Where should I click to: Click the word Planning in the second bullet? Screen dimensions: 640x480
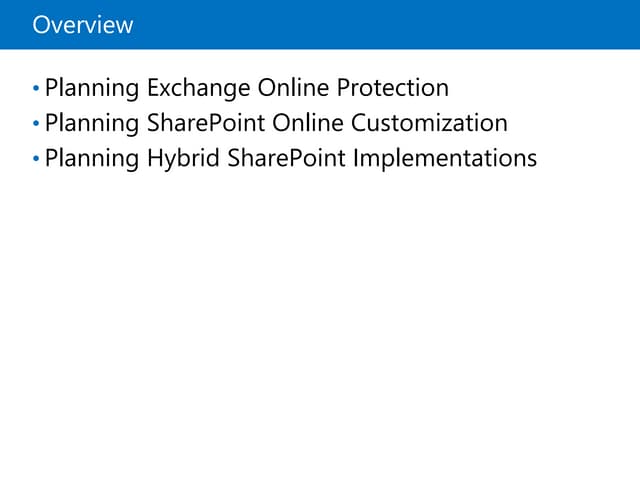[x=92, y=124]
